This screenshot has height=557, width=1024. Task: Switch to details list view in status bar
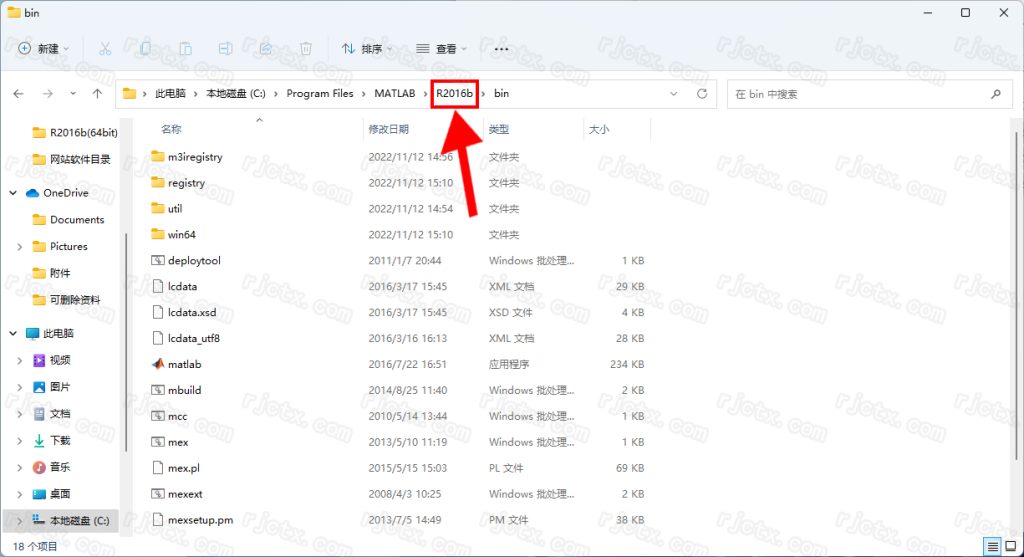coord(992,546)
